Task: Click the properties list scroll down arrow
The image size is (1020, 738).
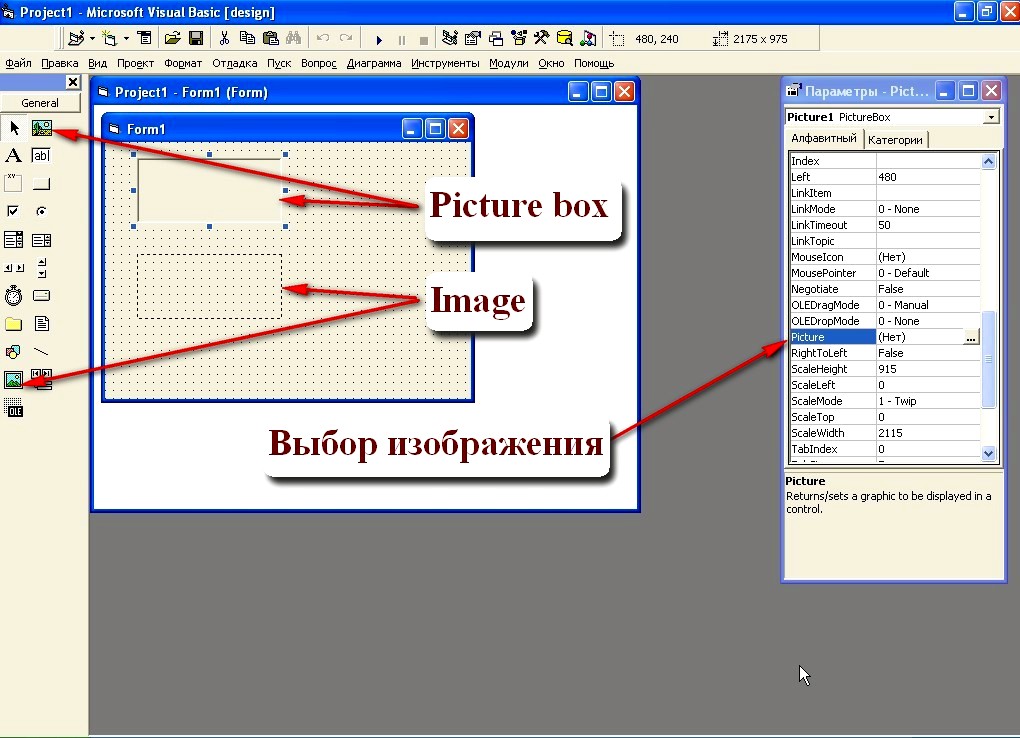Action: click(x=988, y=454)
